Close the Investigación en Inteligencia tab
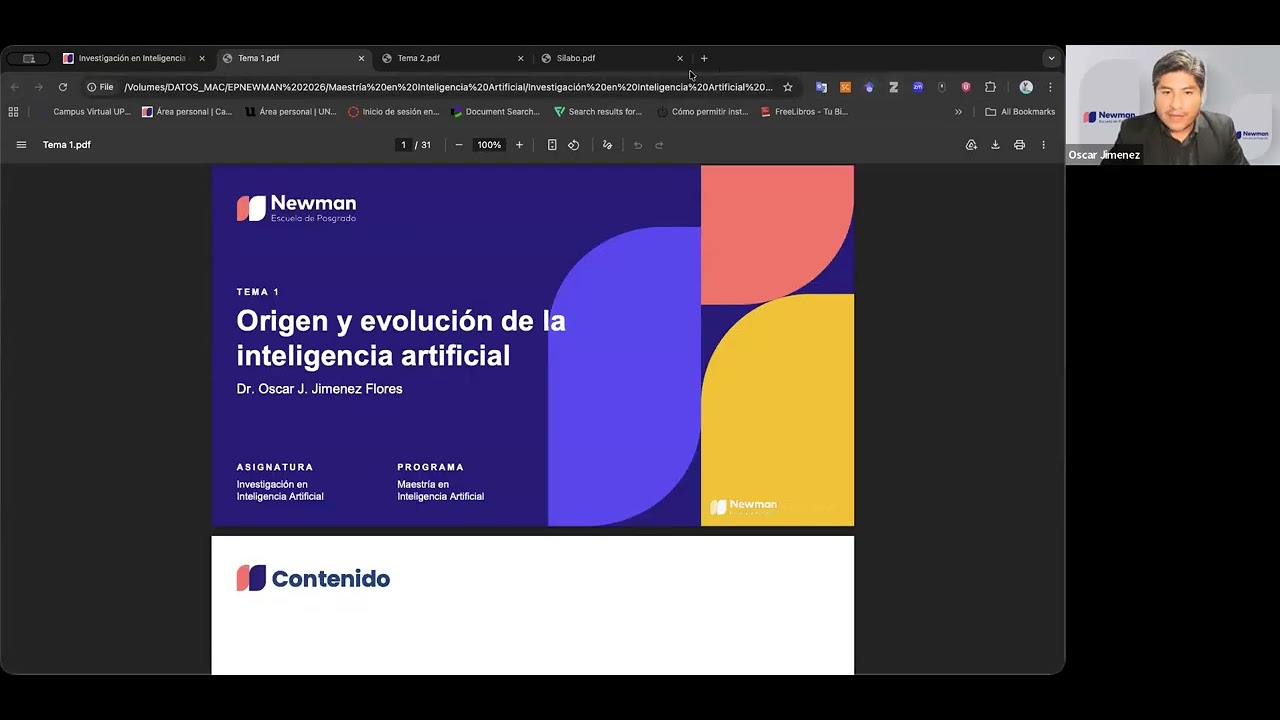 click(202, 58)
